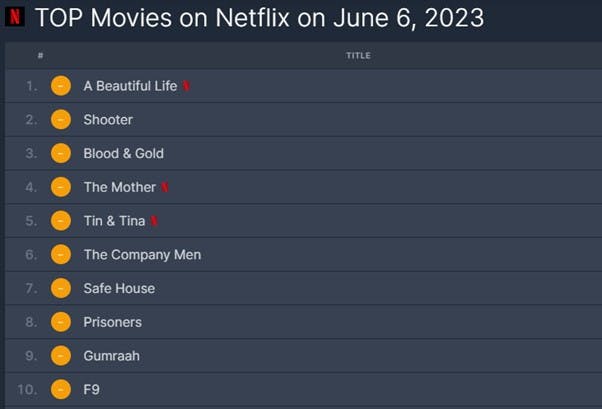
Task: Click the Netflix N badge after Tin & Tina
Action: pos(155,221)
